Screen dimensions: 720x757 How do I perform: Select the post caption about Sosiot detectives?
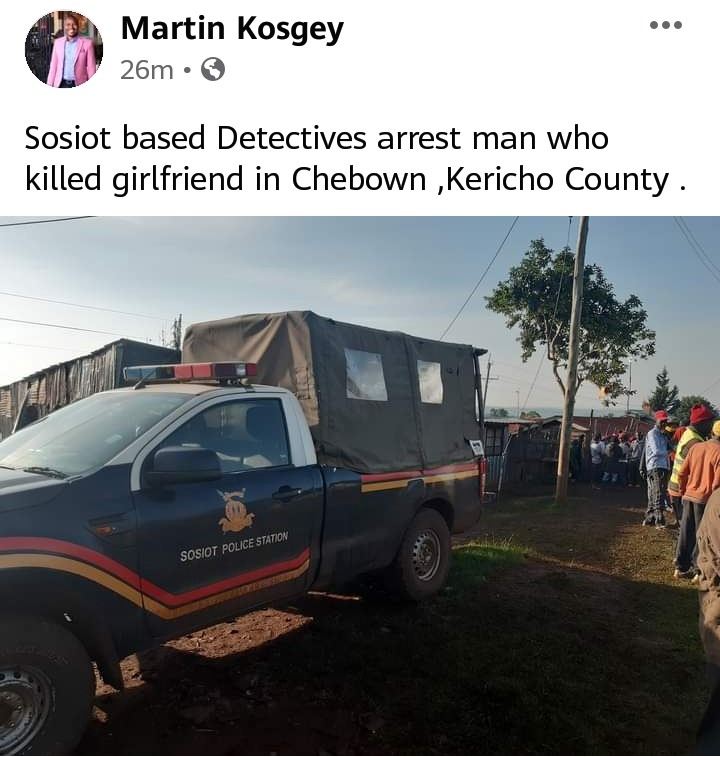(355, 158)
